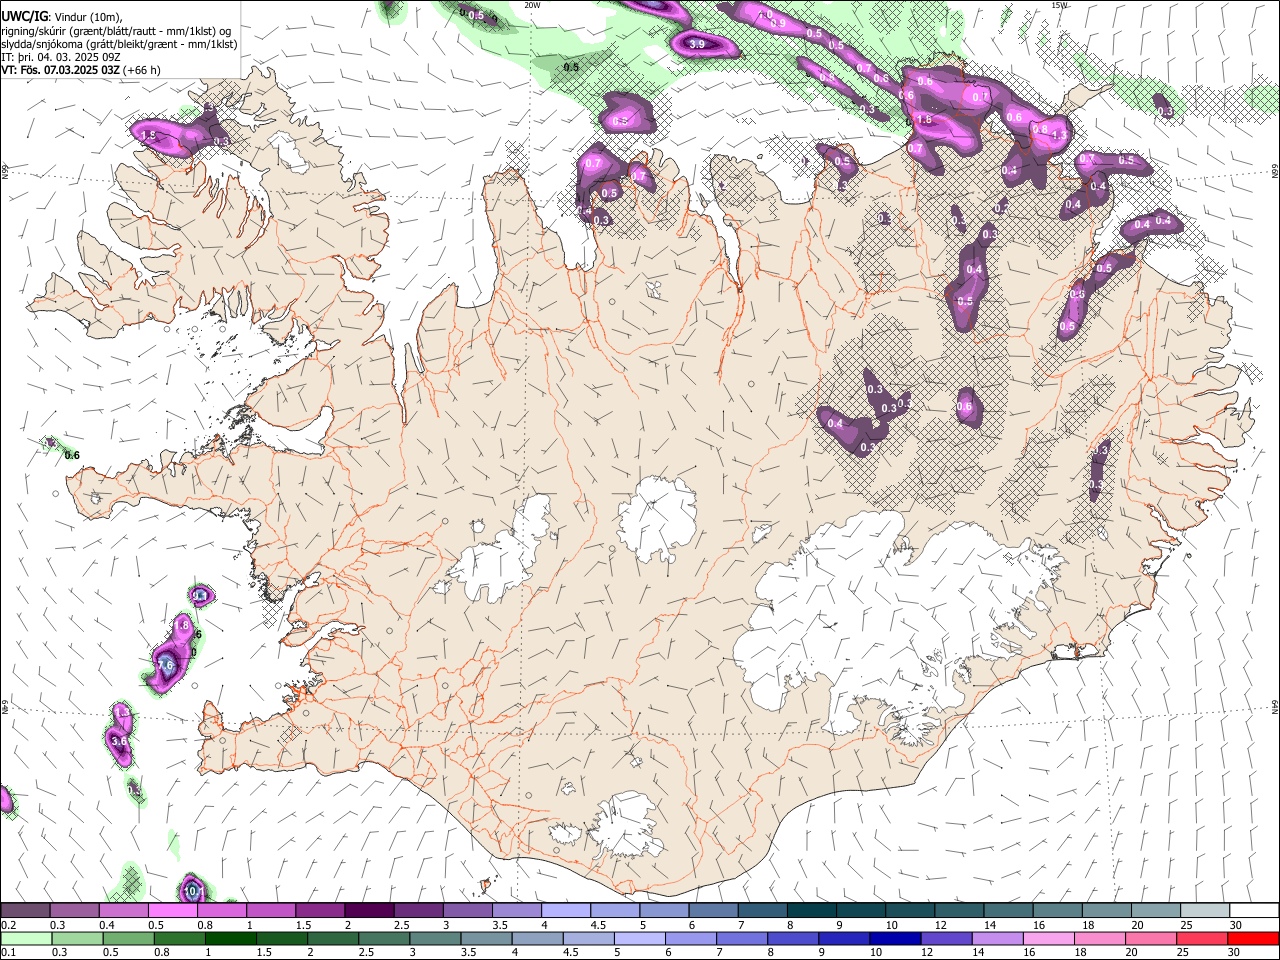Image resolution: width=1280 pixels, height=960 pixels.
Task: Click the 0.2 label on the upper scale
Action: point(8,925)
